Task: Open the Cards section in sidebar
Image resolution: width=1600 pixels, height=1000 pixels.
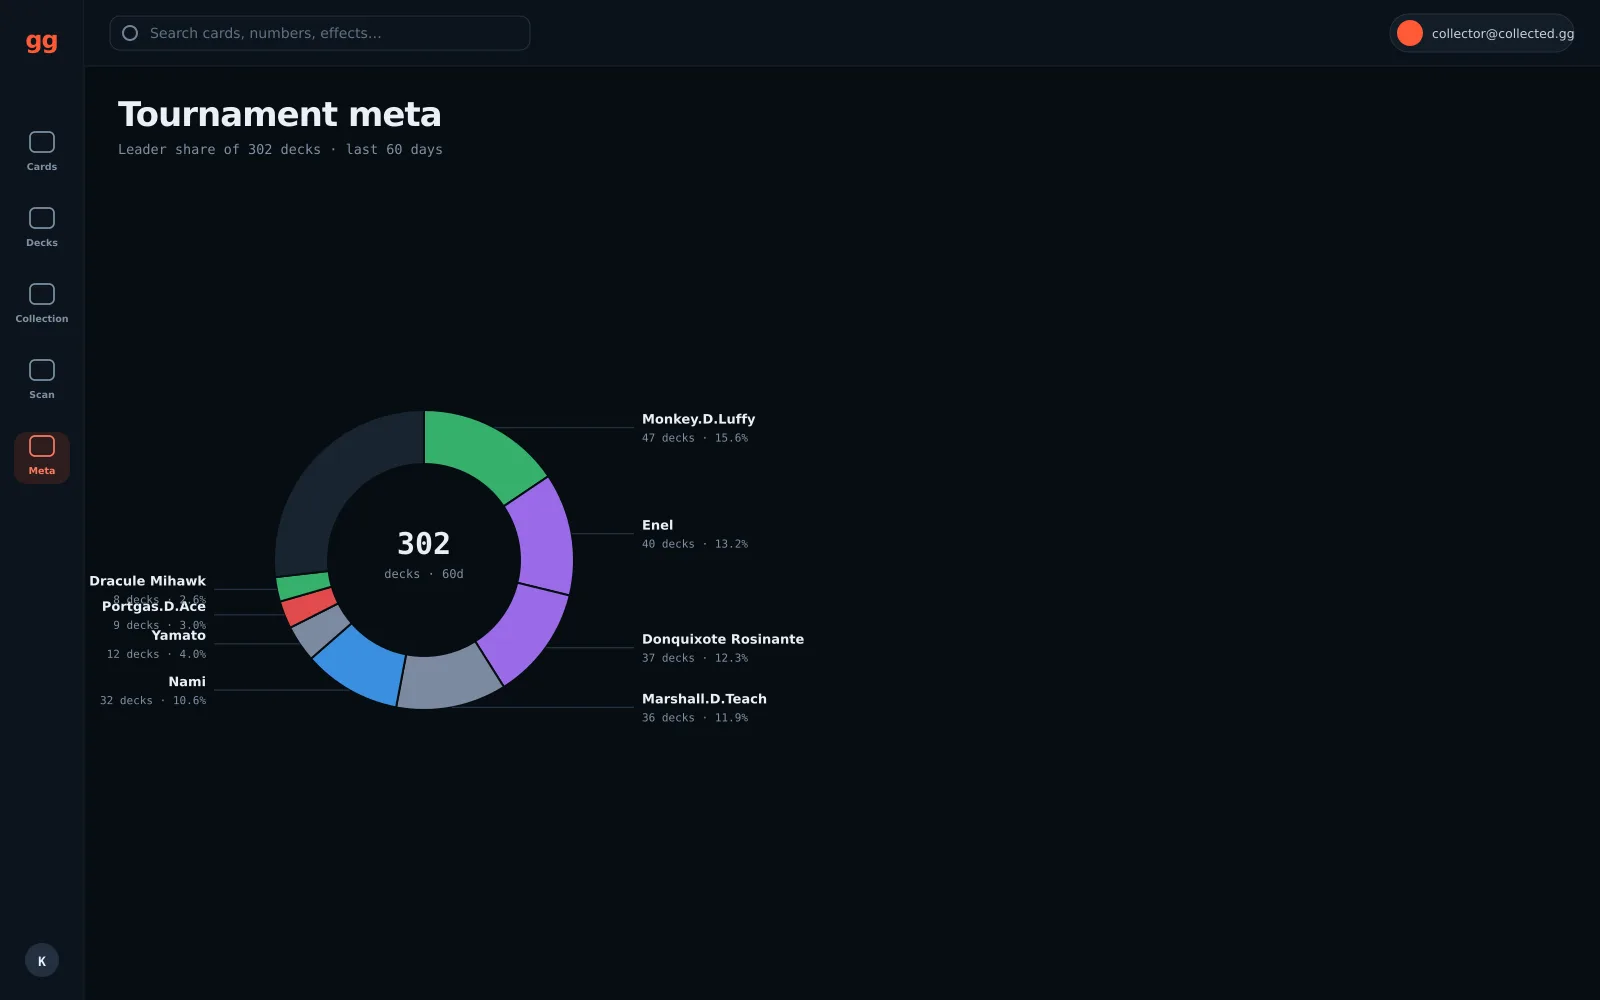Action: click(42, 152)
